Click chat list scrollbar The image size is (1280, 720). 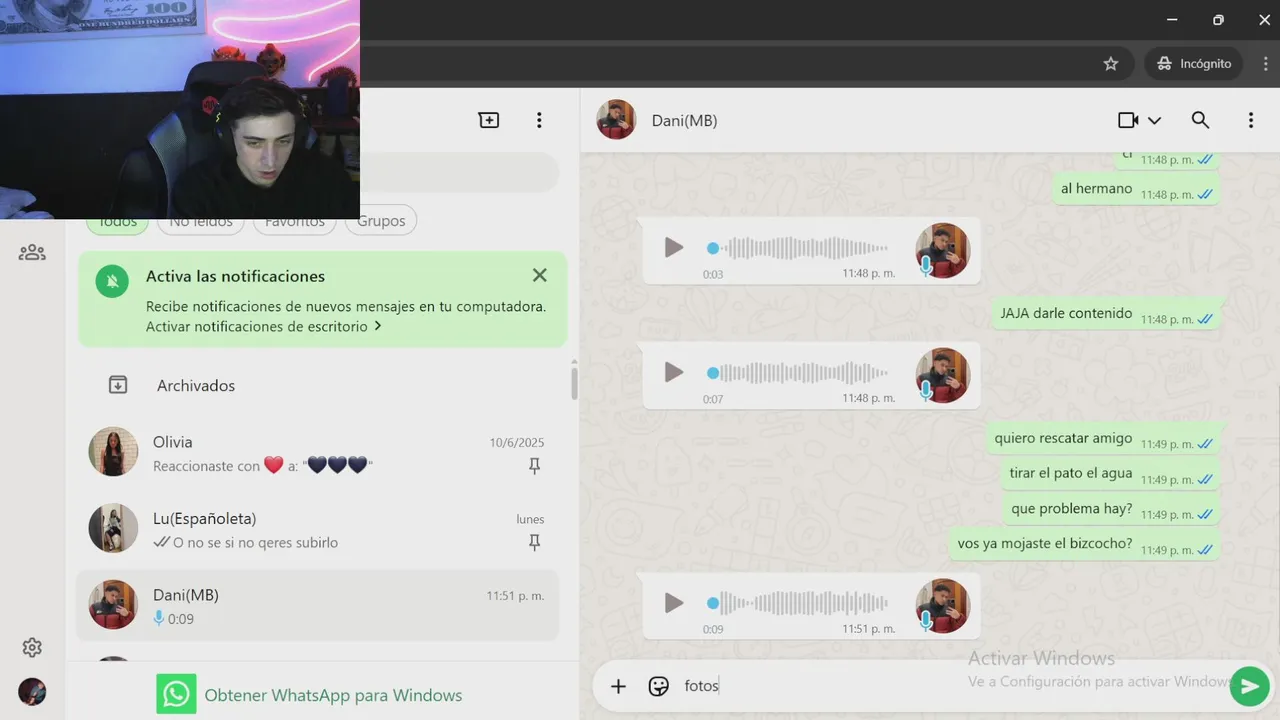click(x=574, y=382)
